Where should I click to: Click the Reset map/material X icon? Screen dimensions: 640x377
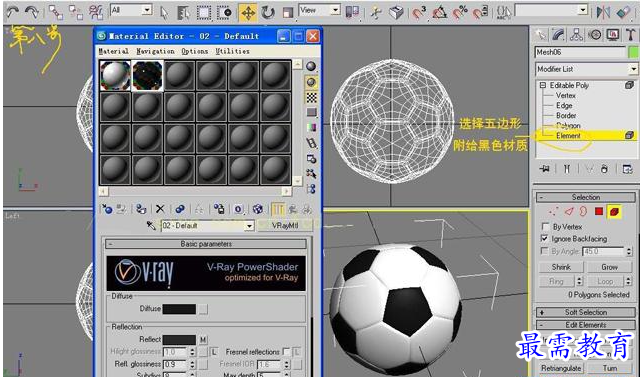[160, 209]
